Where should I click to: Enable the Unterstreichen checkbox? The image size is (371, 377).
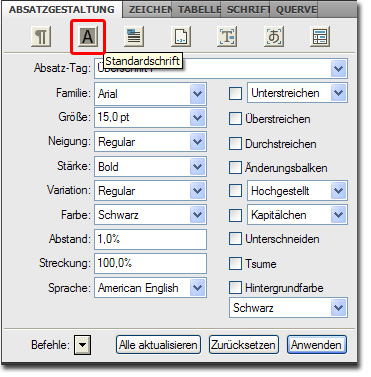point(235,94)
